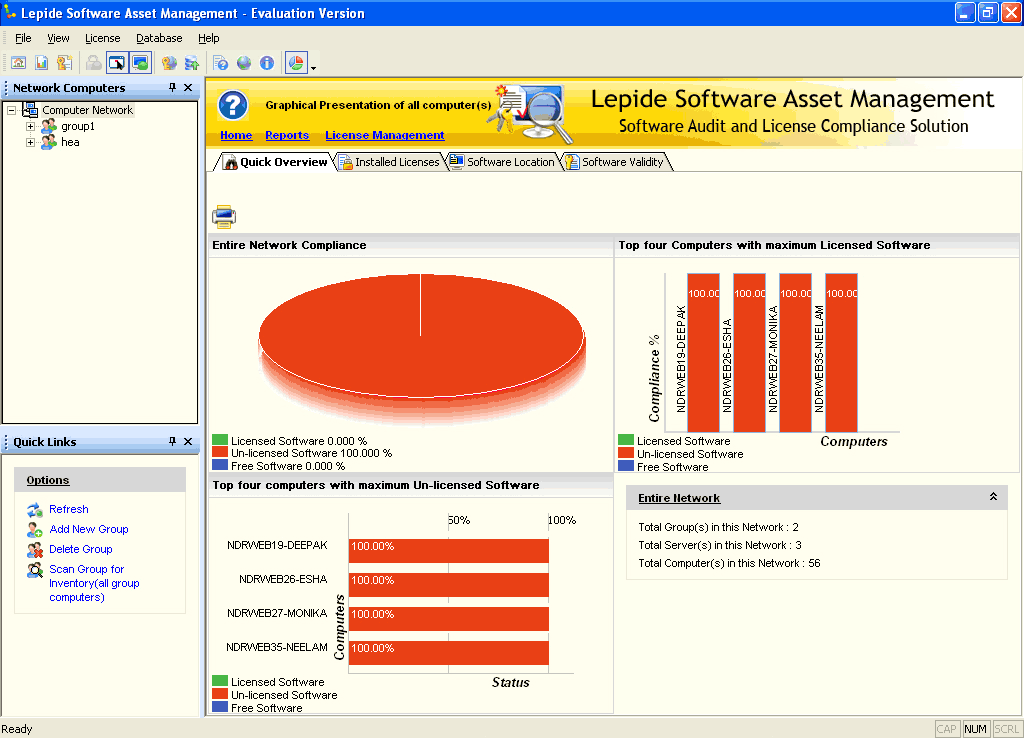Click NDRWEB35-NEELAM horizontal bar
This screenshot has width=1024, height=738.
click(449, 652)
